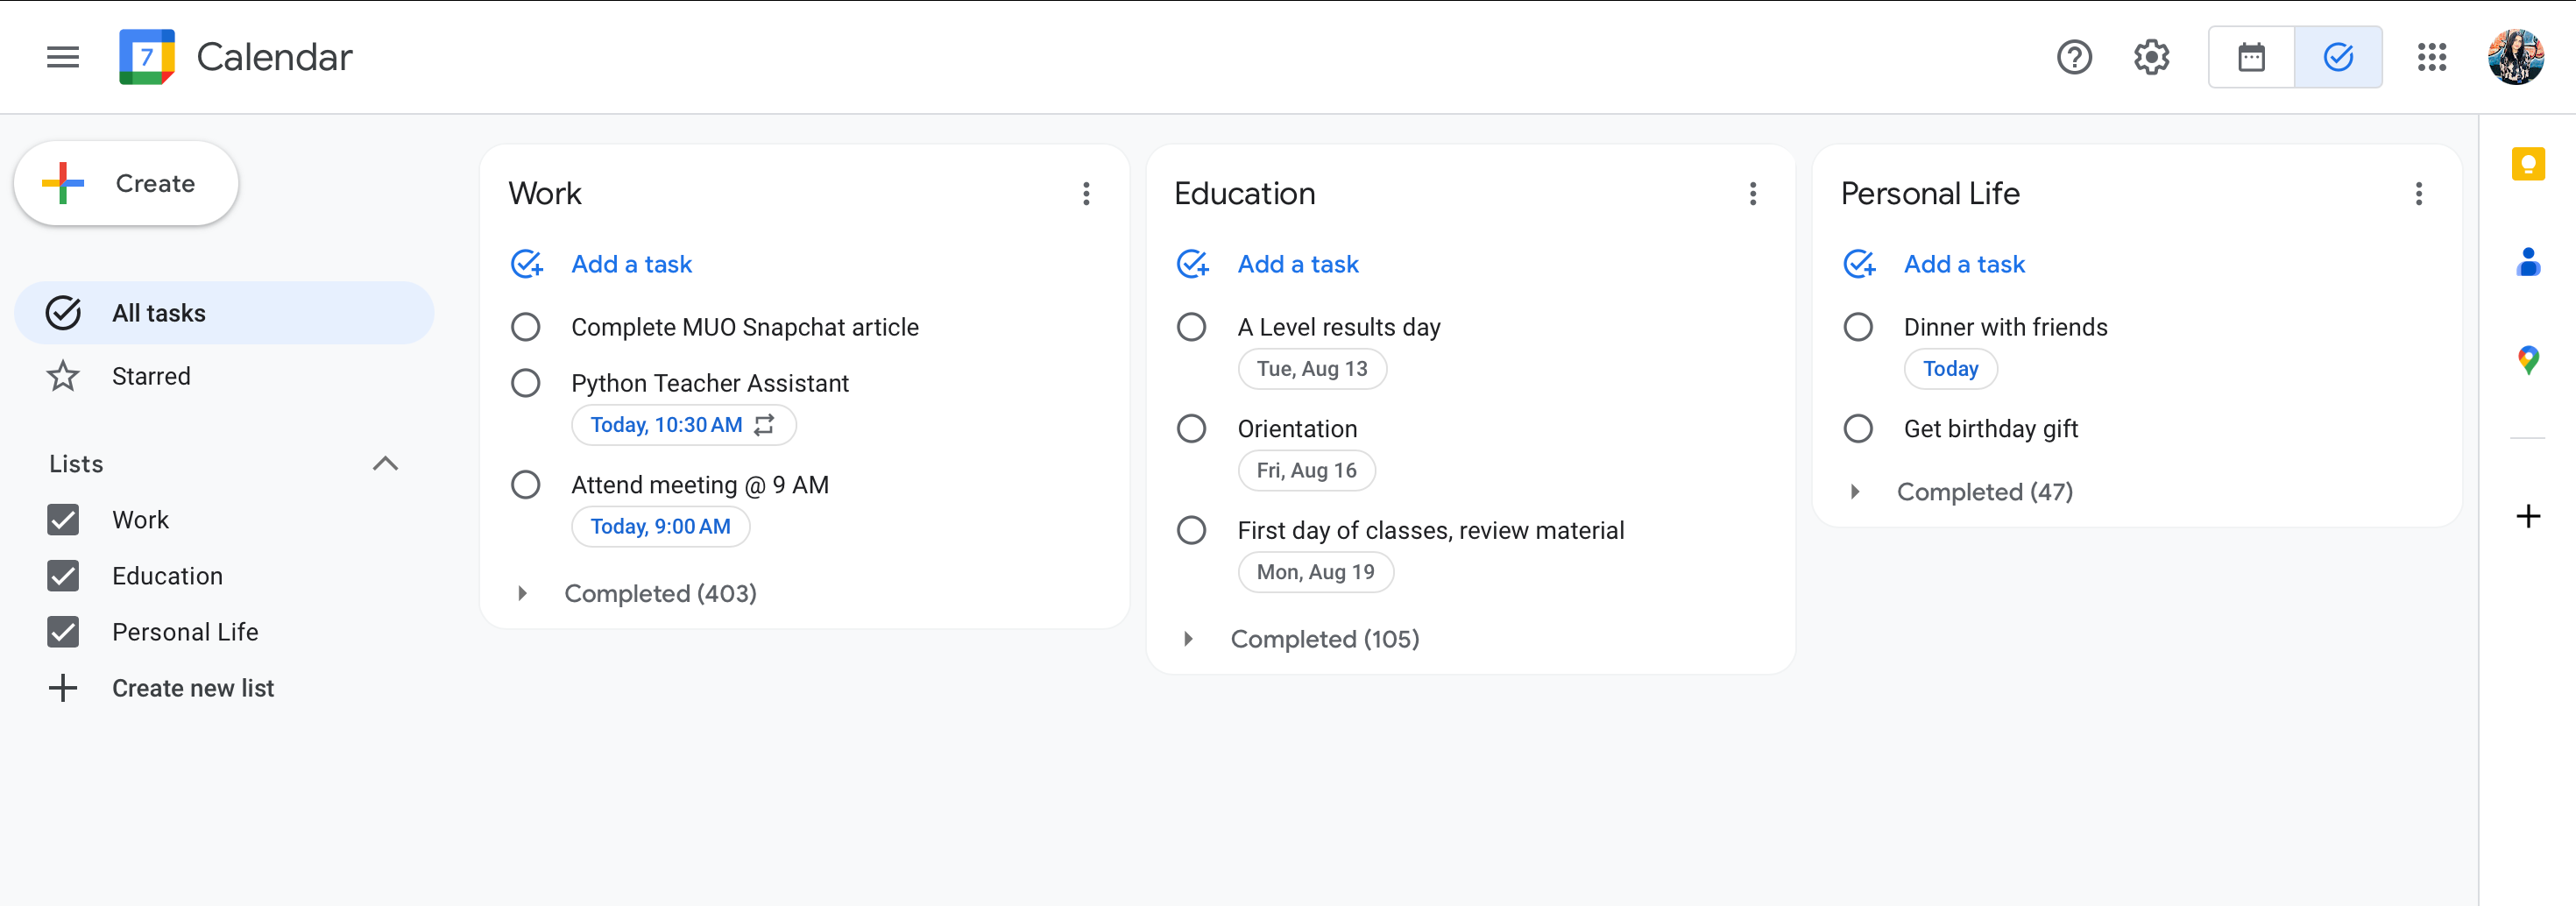Collapse the Lists section chevron
The height and width of the screenshot is (906, 2576).
click(x=385, y=464)
